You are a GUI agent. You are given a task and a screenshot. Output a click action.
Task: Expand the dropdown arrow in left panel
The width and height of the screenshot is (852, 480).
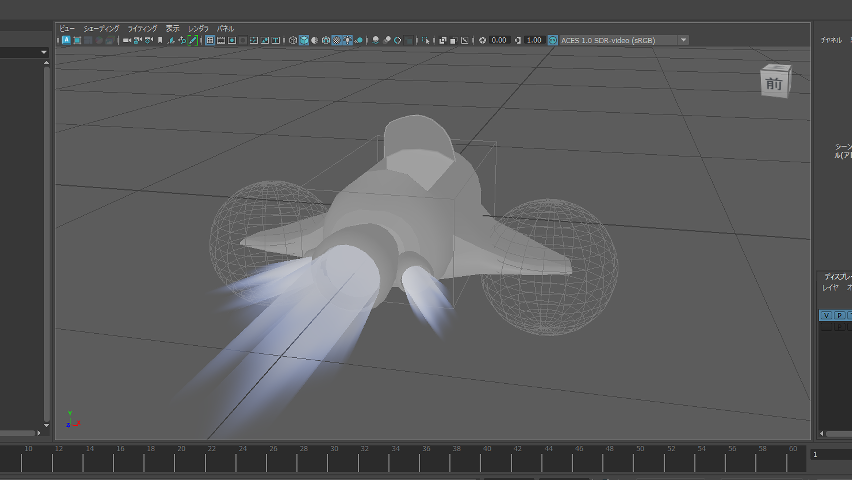coord(44,52)
